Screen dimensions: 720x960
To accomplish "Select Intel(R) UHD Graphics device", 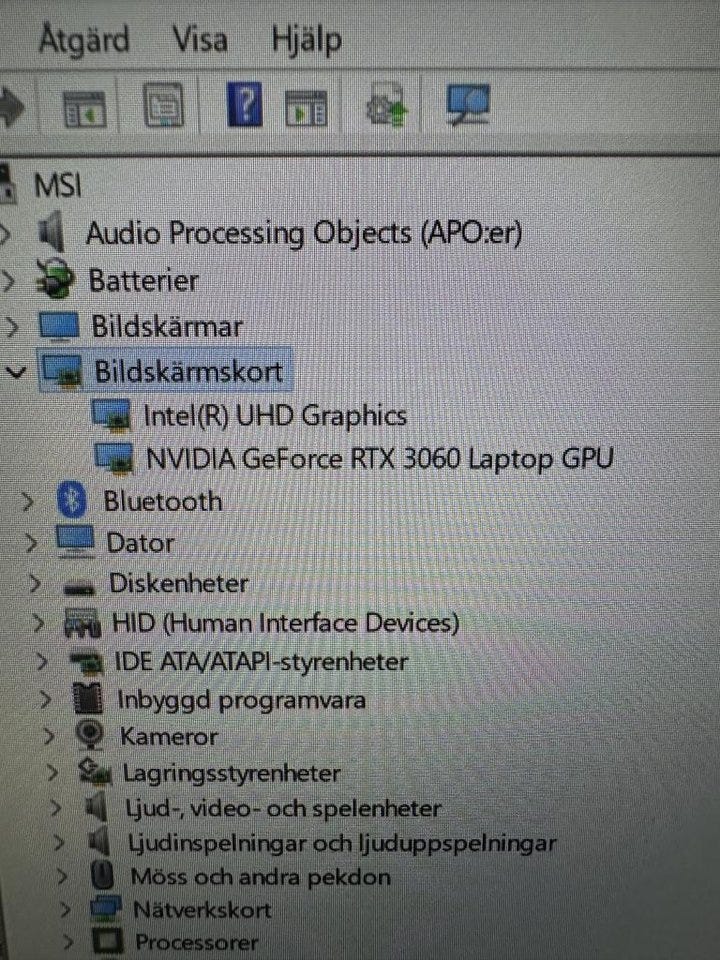I will [275, 416].
